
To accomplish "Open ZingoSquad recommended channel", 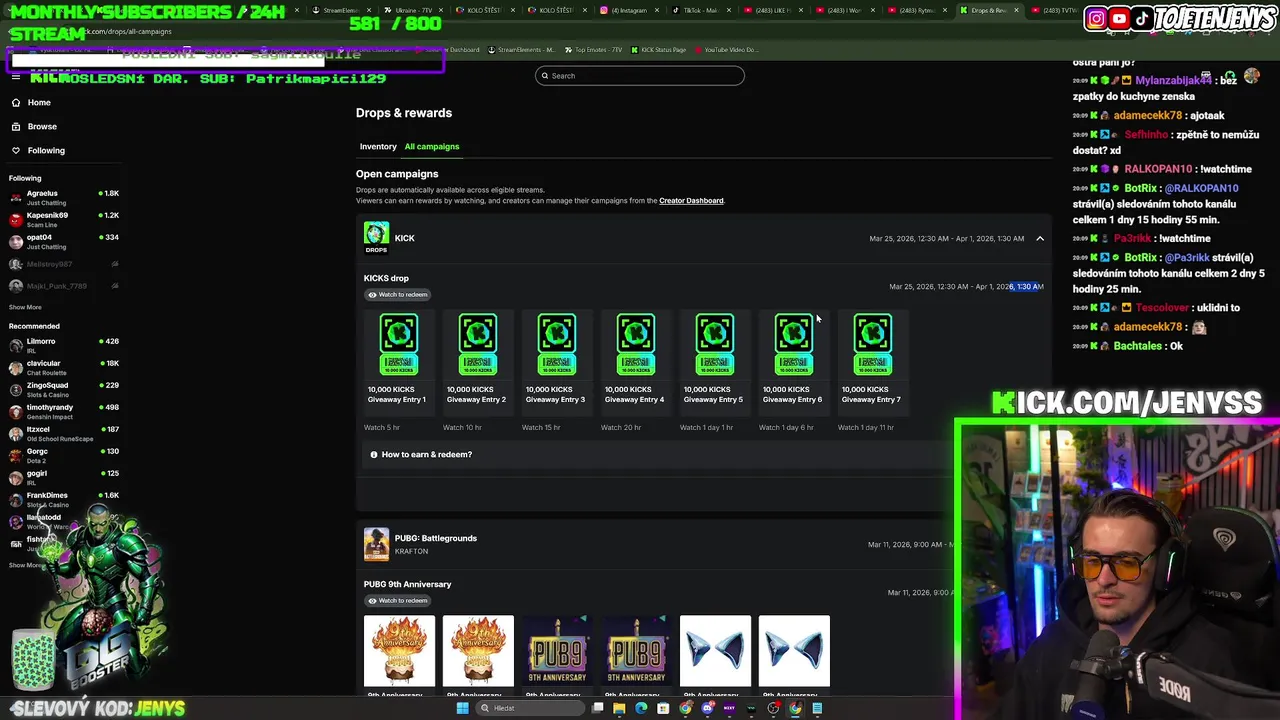I will [64, 389].
